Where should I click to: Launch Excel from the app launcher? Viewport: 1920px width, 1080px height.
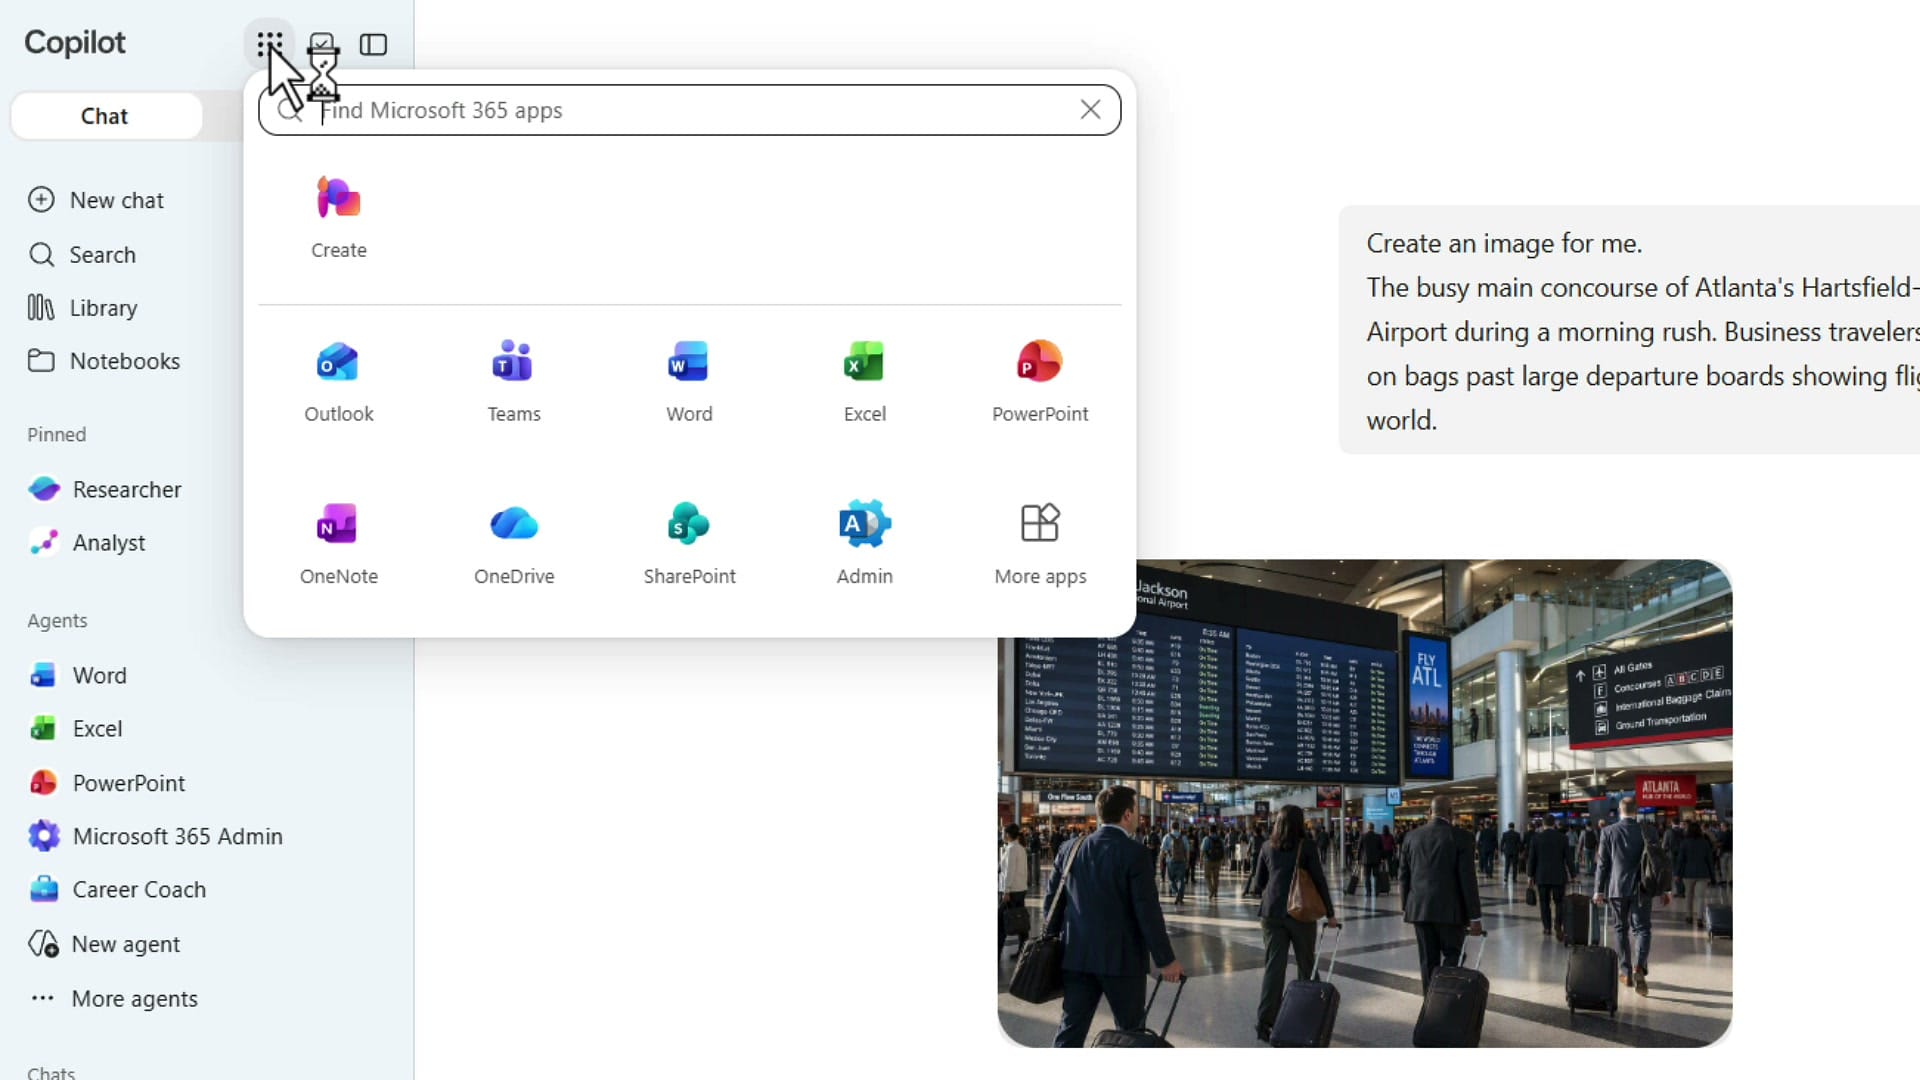click(x=865, y=381)
